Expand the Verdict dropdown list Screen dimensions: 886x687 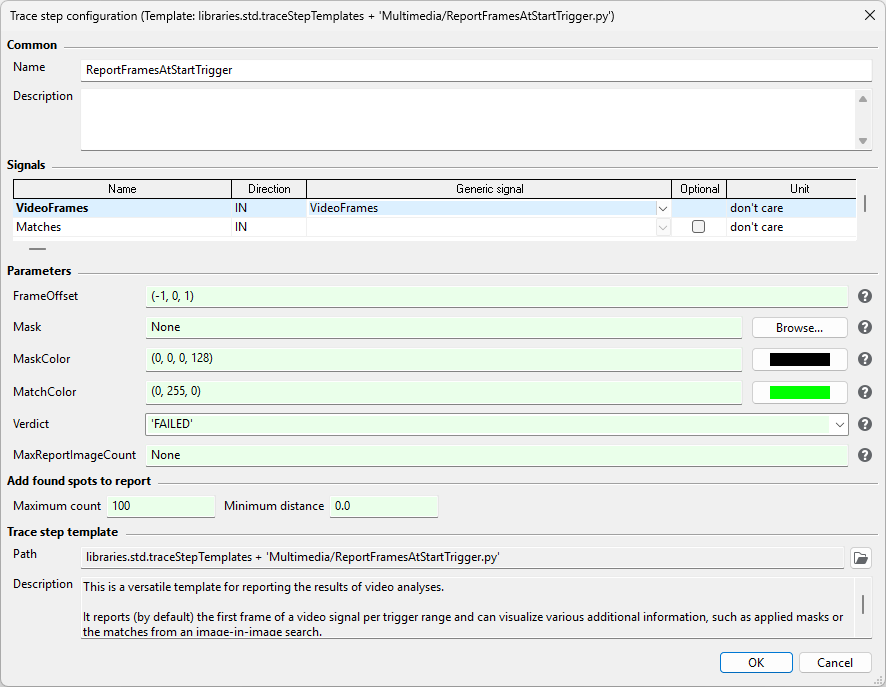click(x=839, y=424)
